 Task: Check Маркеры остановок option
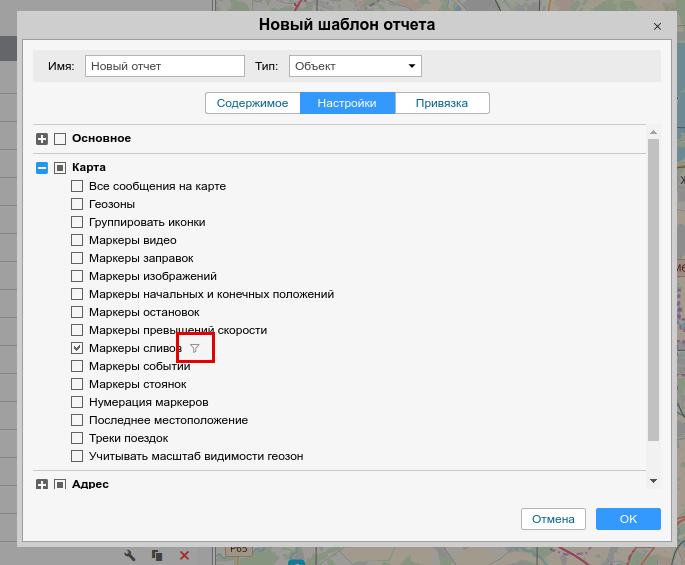[77, 312]
